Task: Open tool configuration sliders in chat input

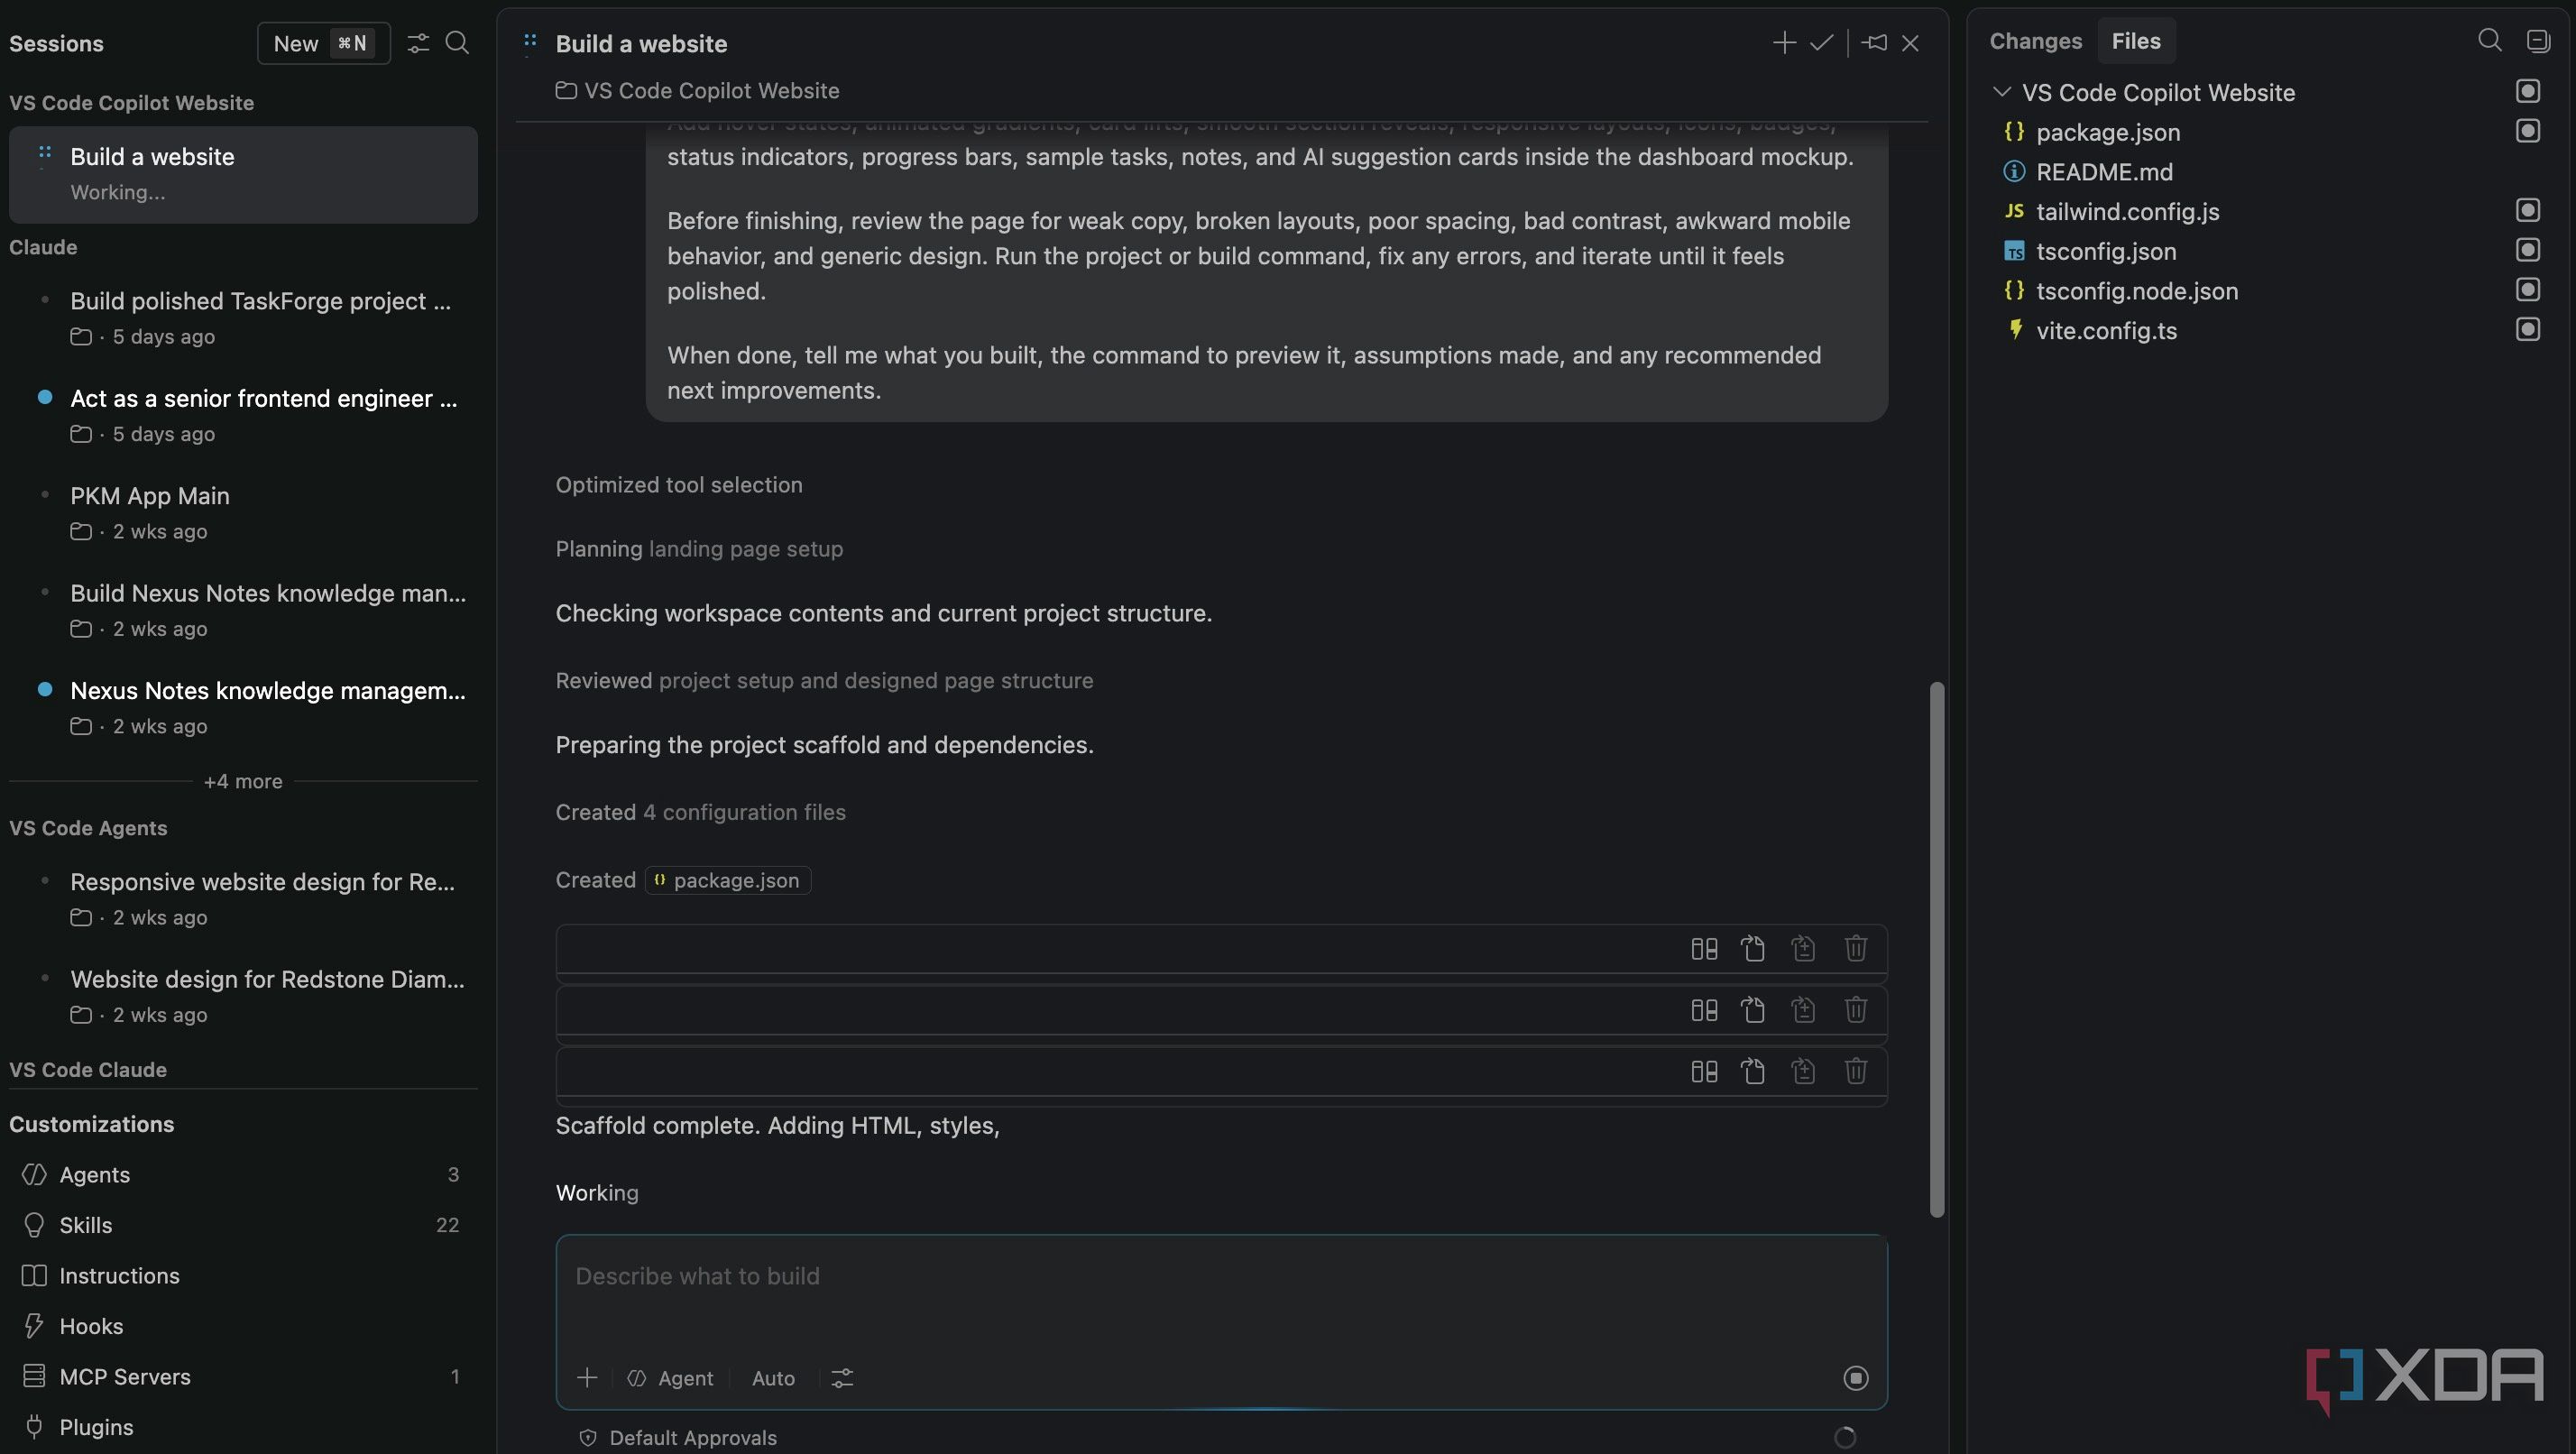Action: point(842,1378)
